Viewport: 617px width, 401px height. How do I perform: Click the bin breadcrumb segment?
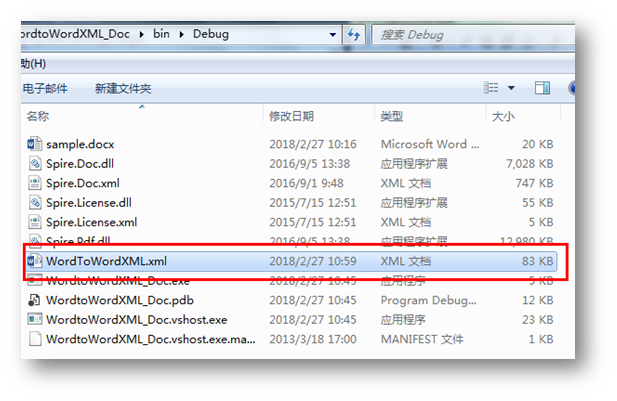tap(161, 34)
